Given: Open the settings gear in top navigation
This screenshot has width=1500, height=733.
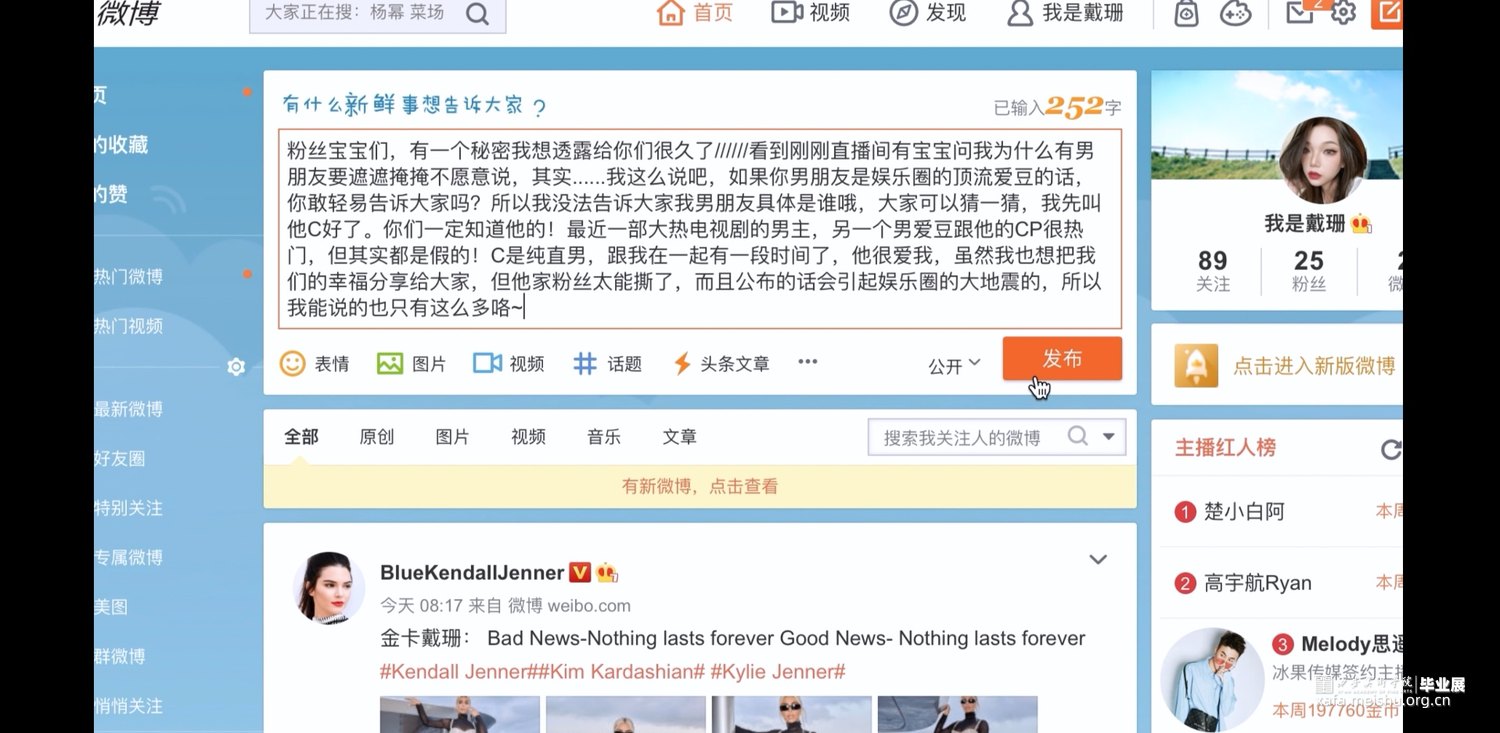Looking at the screenshot, I should pos(1343,12).
